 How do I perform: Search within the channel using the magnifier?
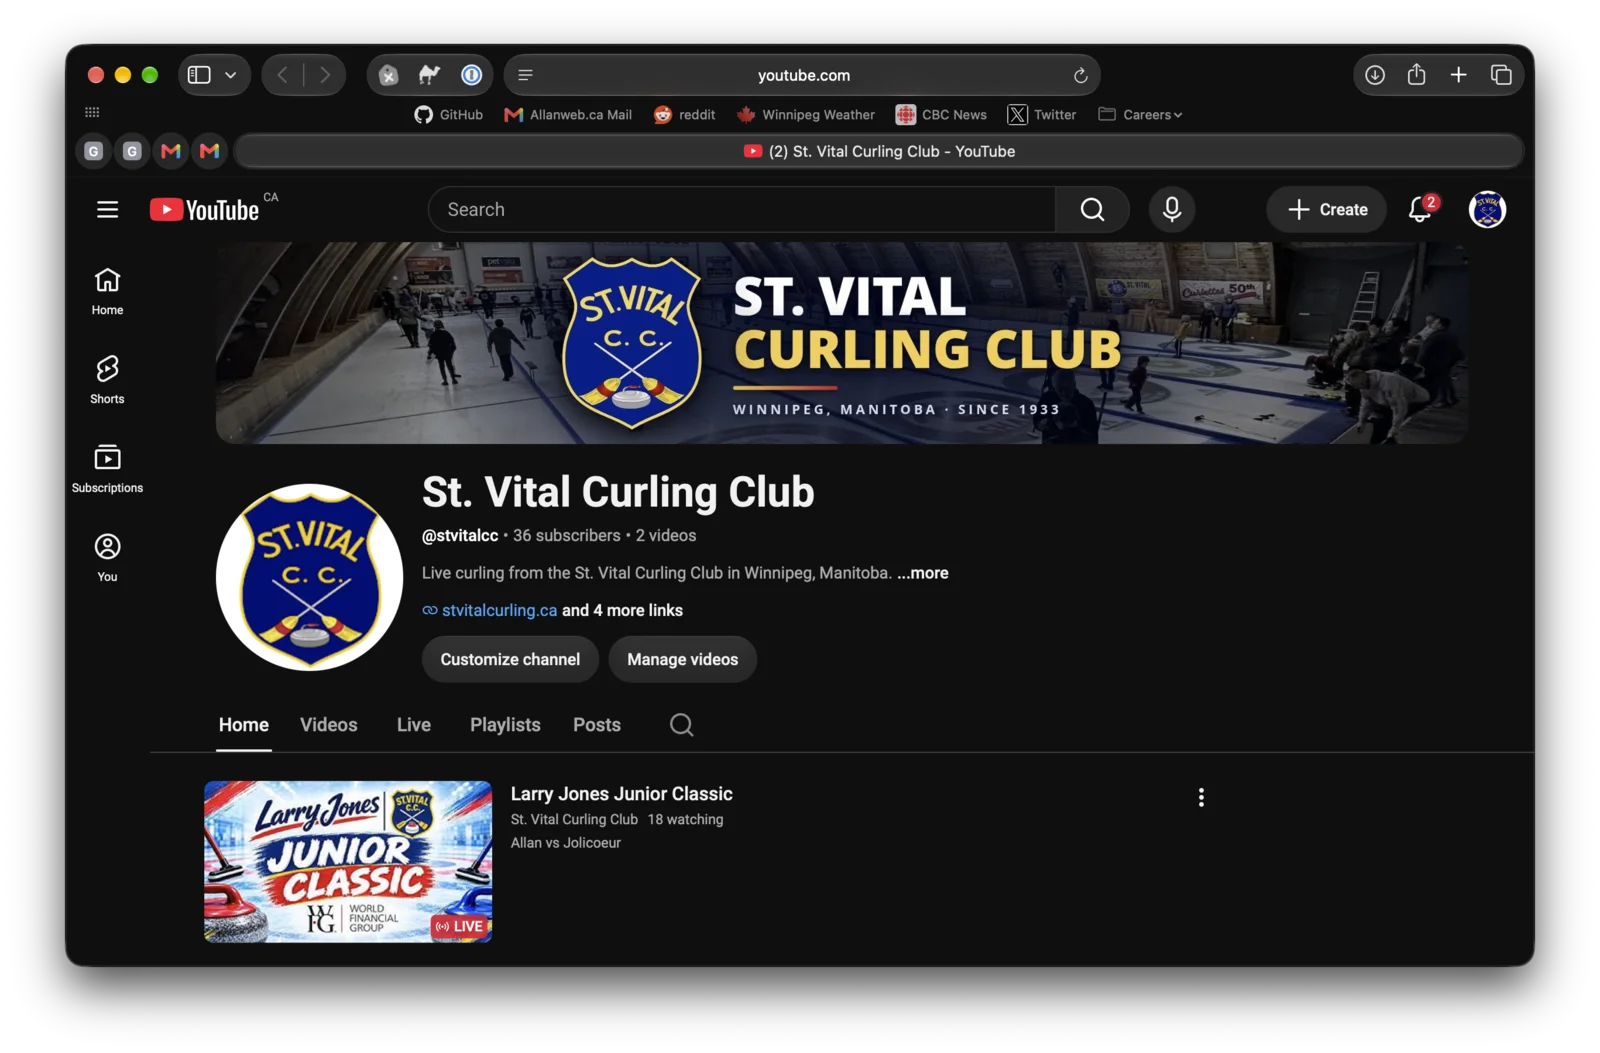click(681, 725)
